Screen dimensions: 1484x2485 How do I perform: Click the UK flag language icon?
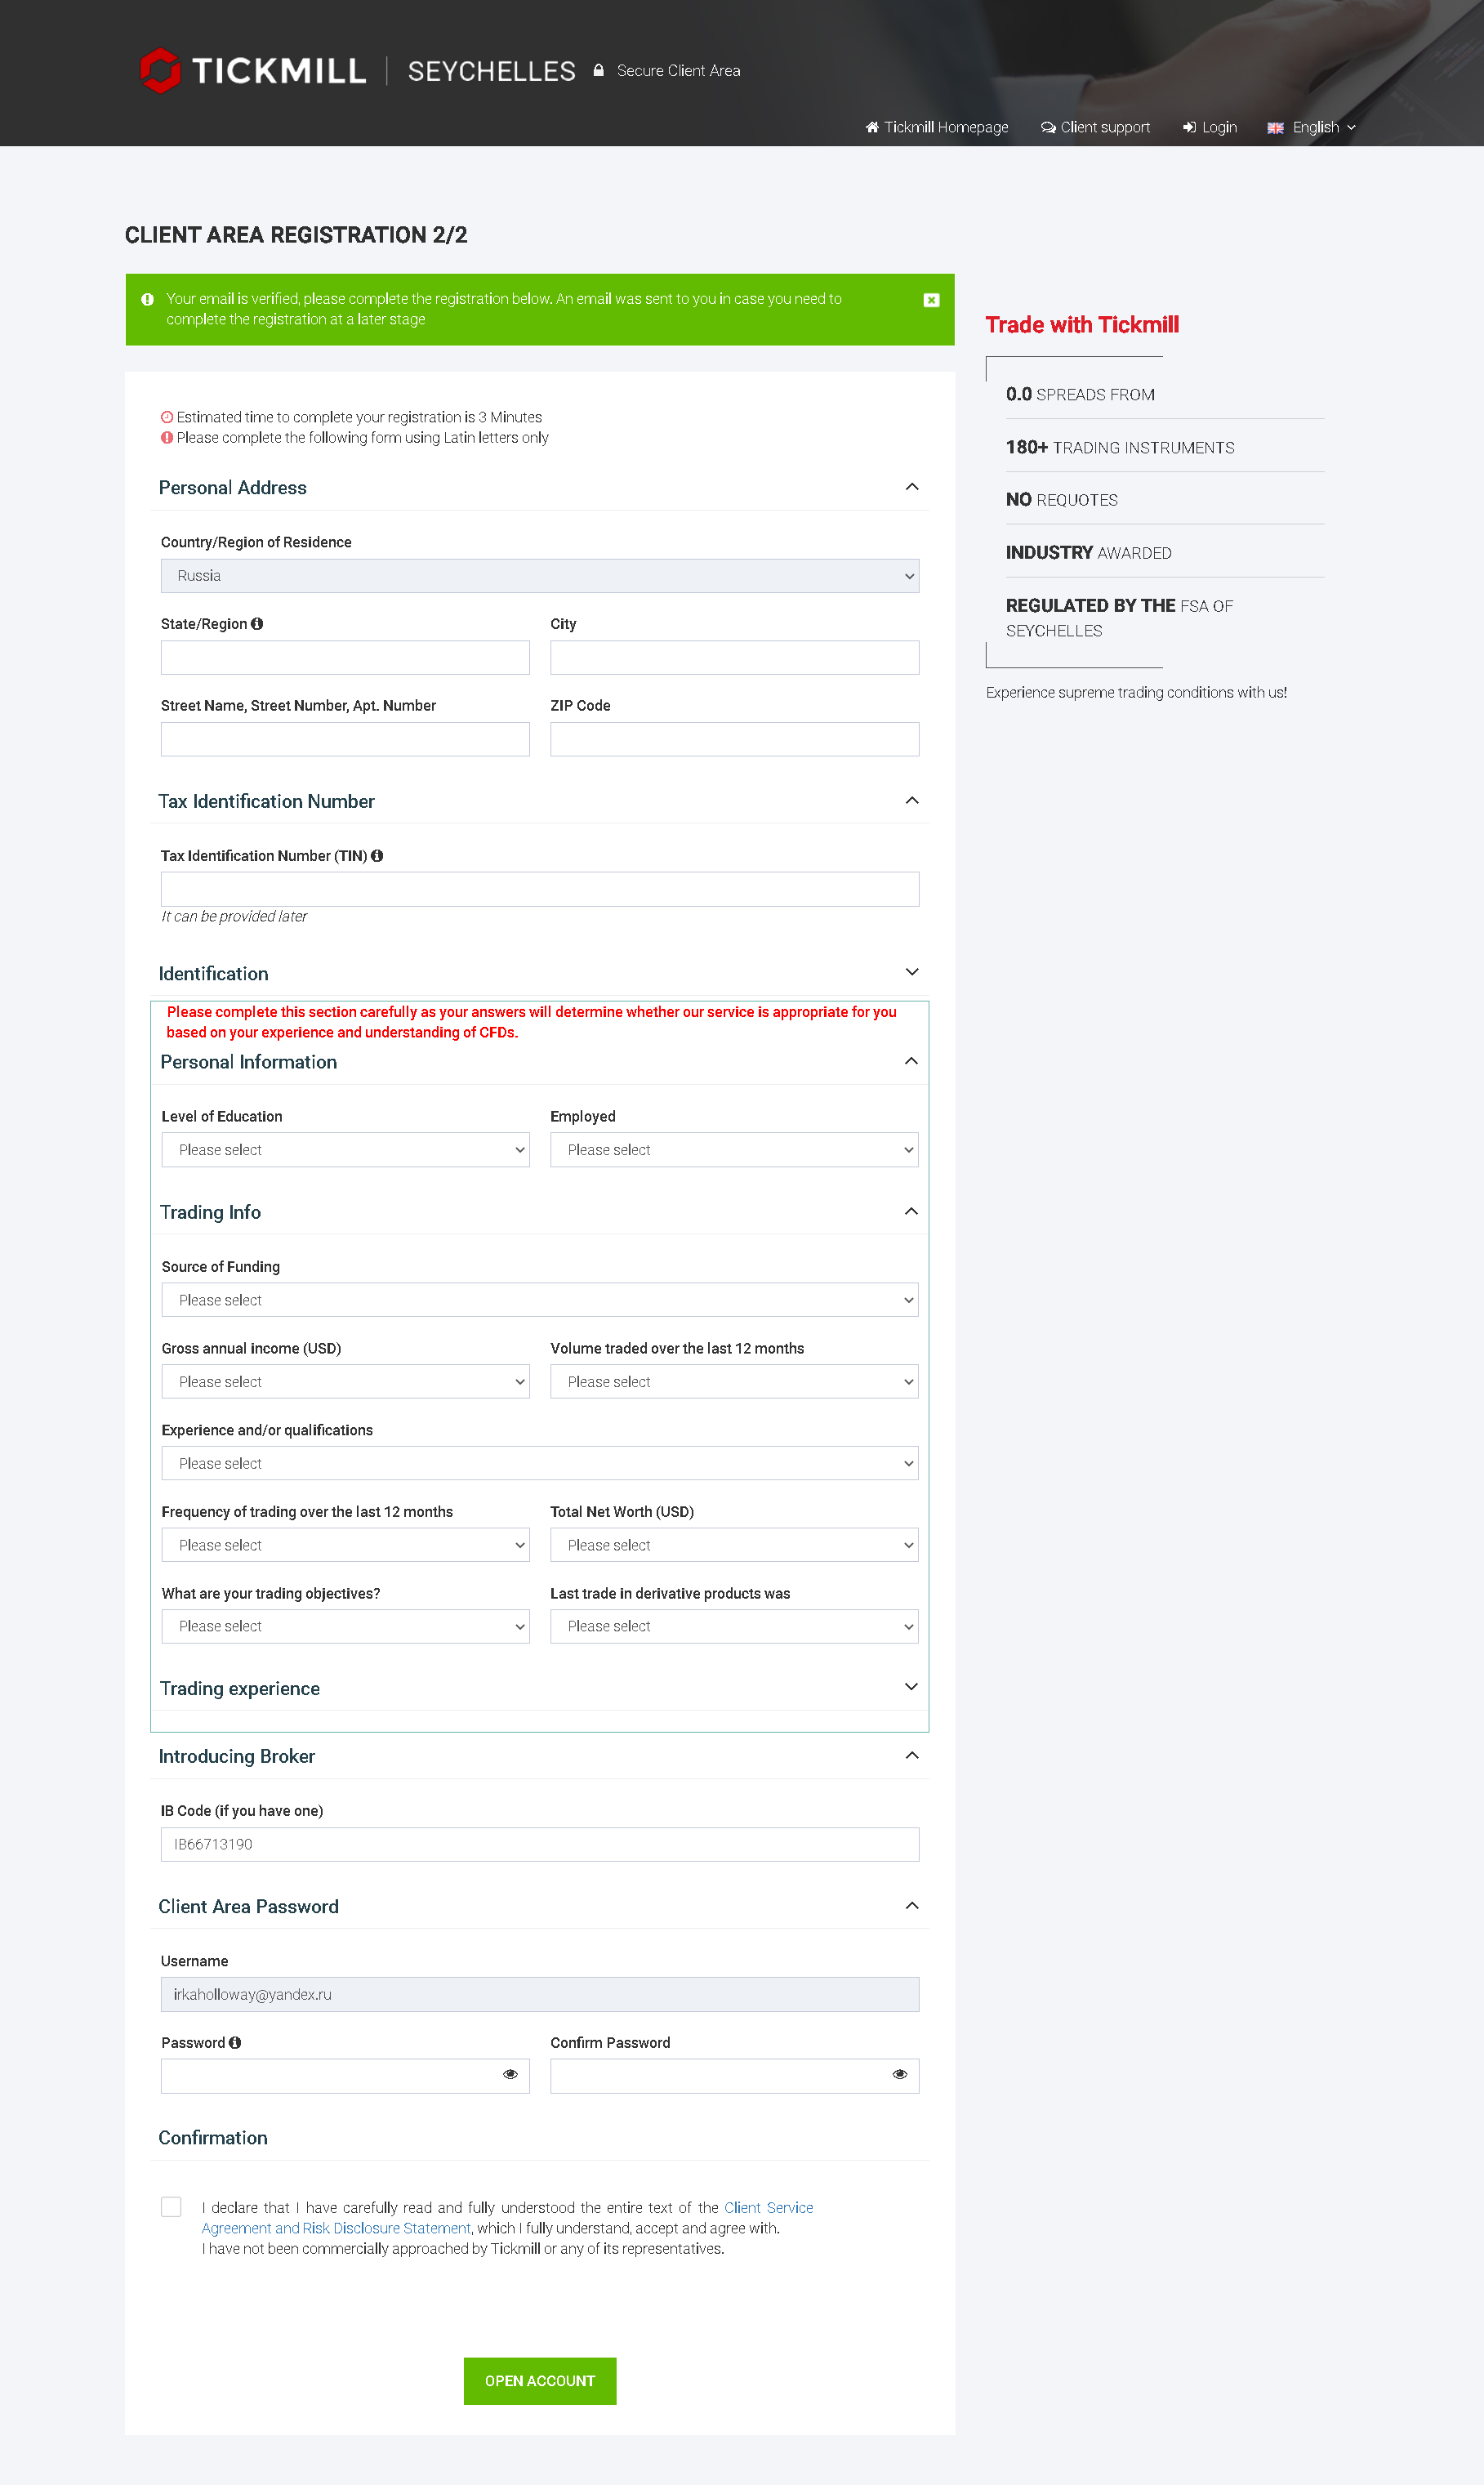click(1275, 128)
